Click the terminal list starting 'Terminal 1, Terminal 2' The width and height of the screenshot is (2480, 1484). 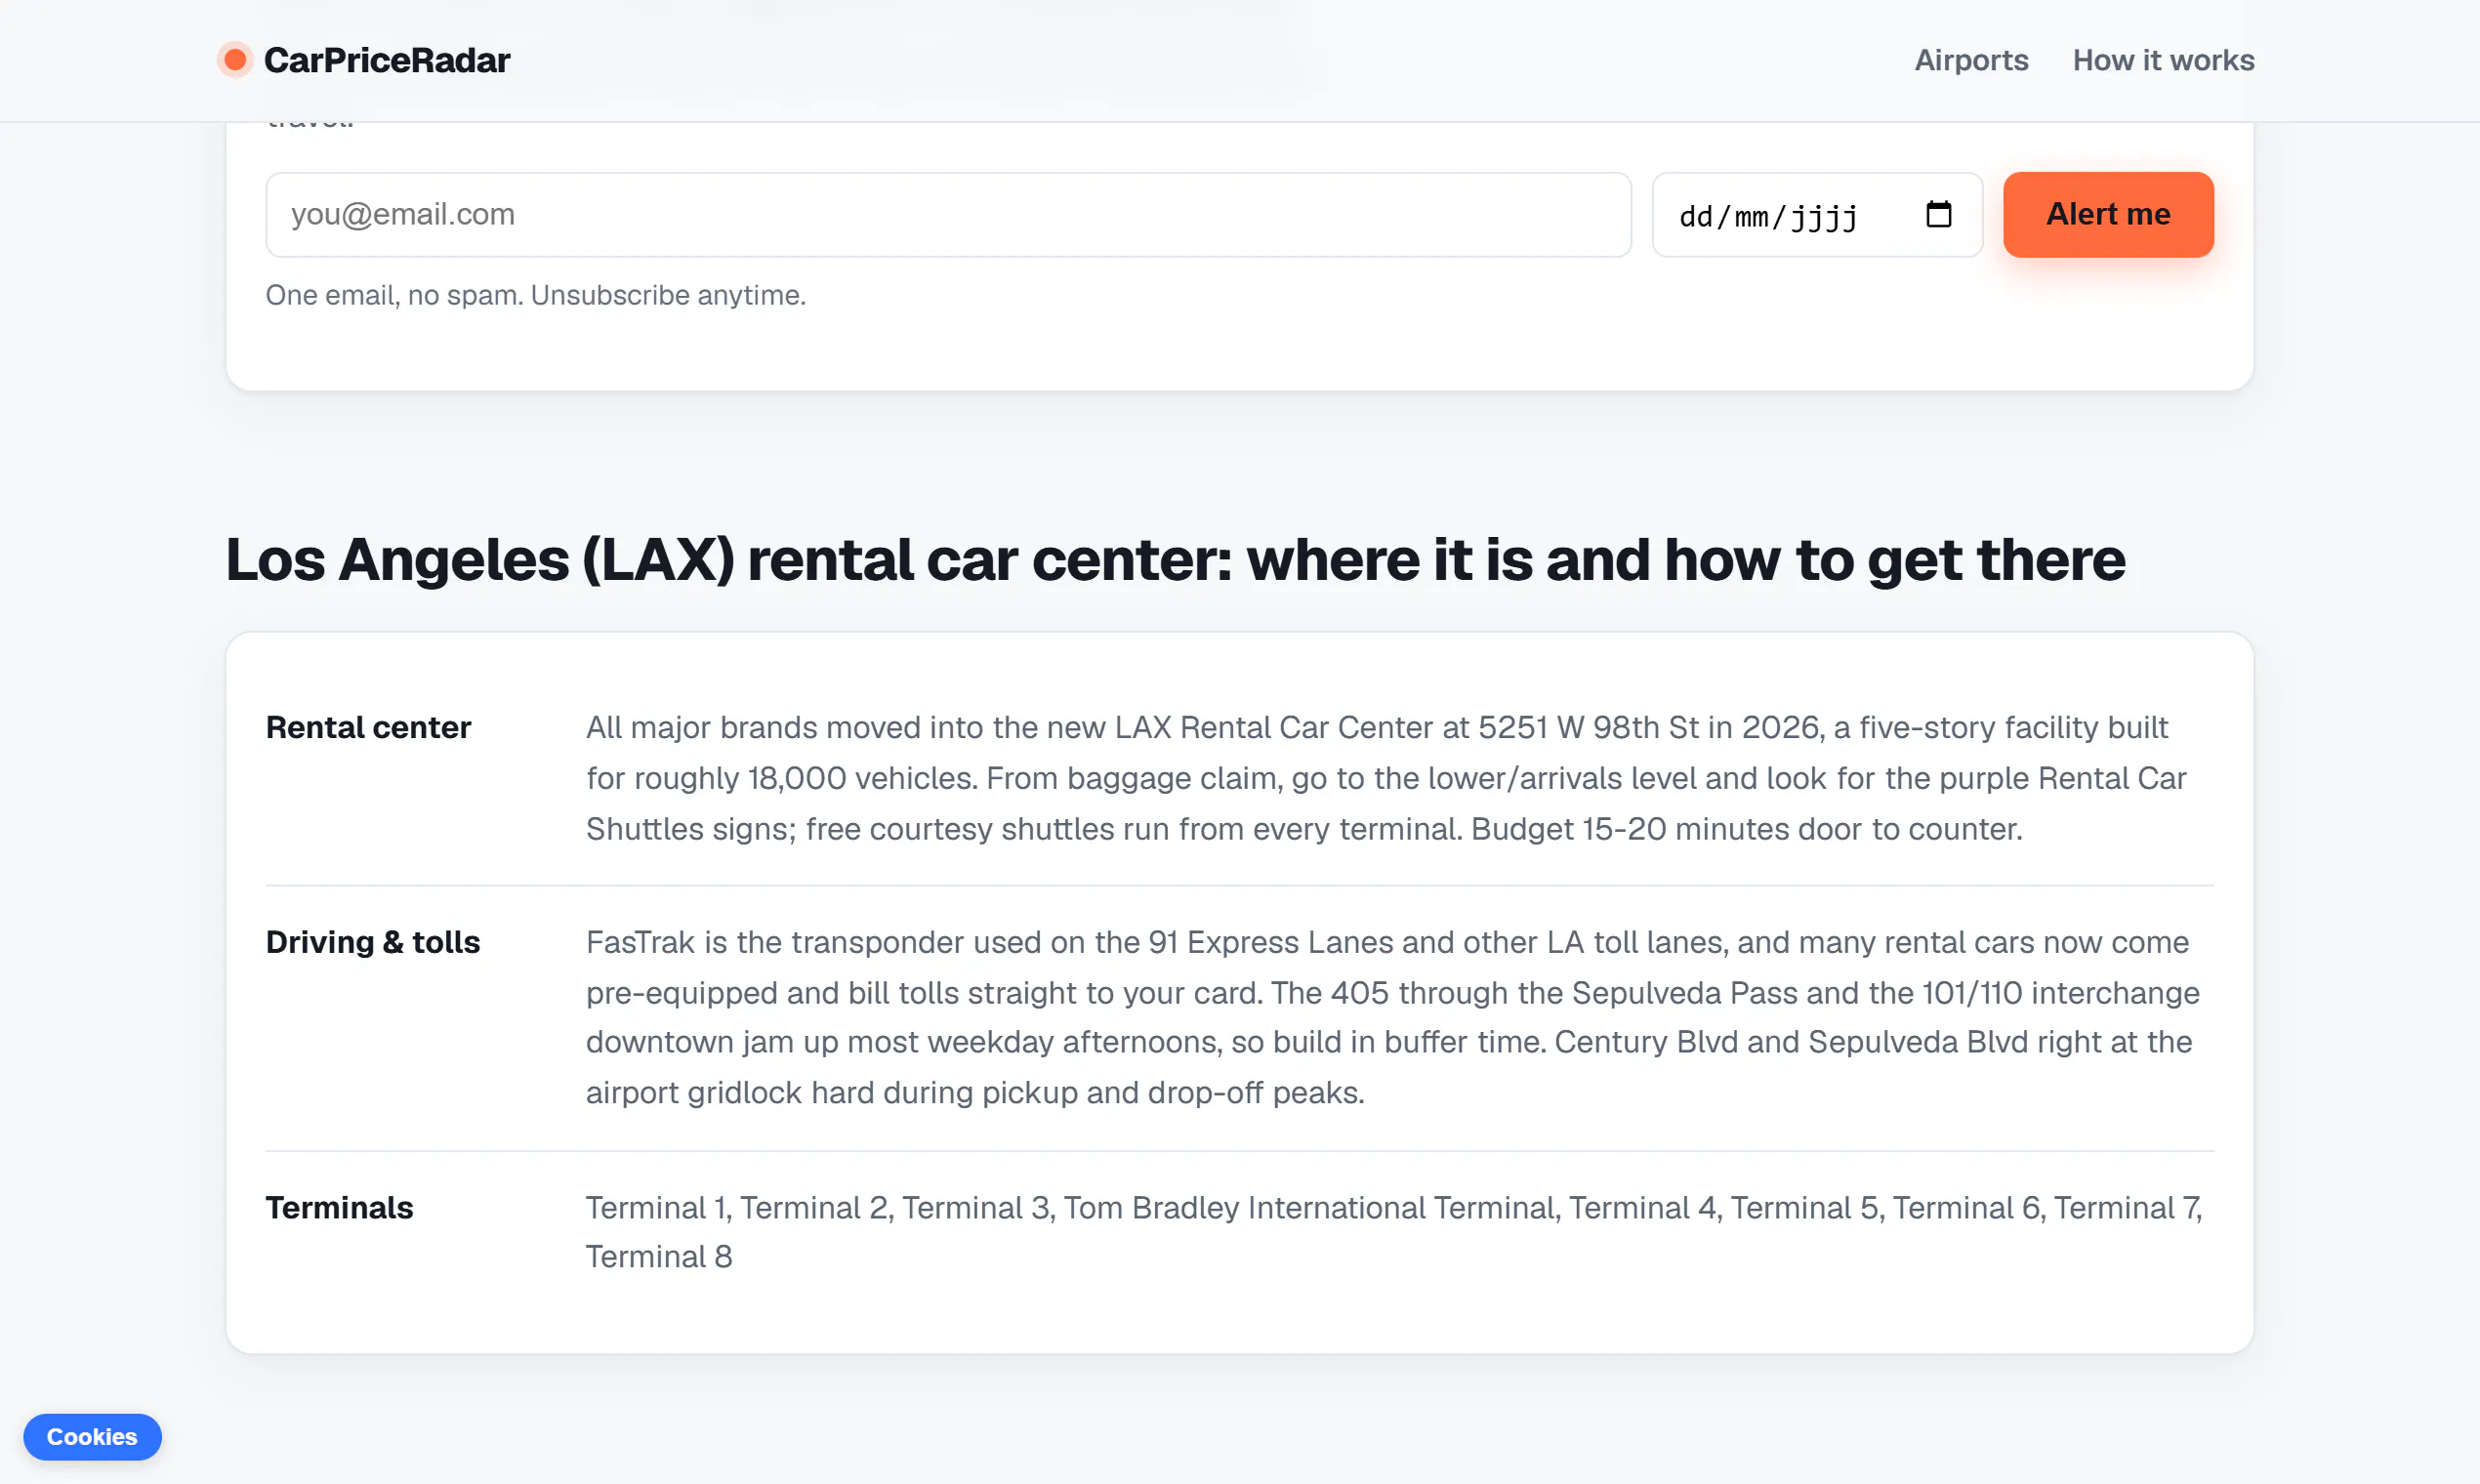click(x=1394, y=1232)
